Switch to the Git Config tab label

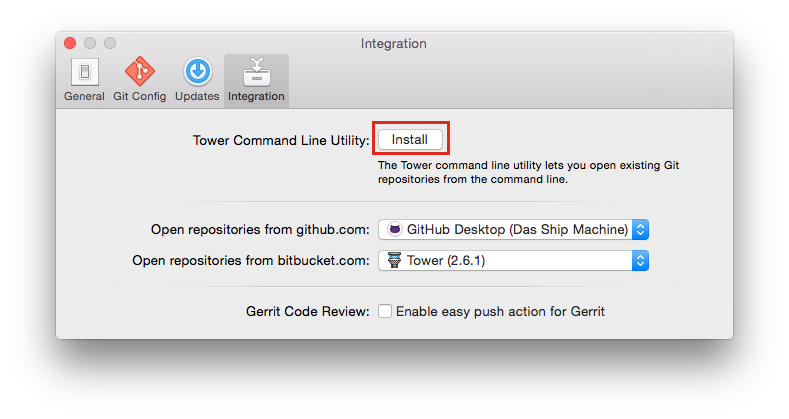(x=140, y=97)
